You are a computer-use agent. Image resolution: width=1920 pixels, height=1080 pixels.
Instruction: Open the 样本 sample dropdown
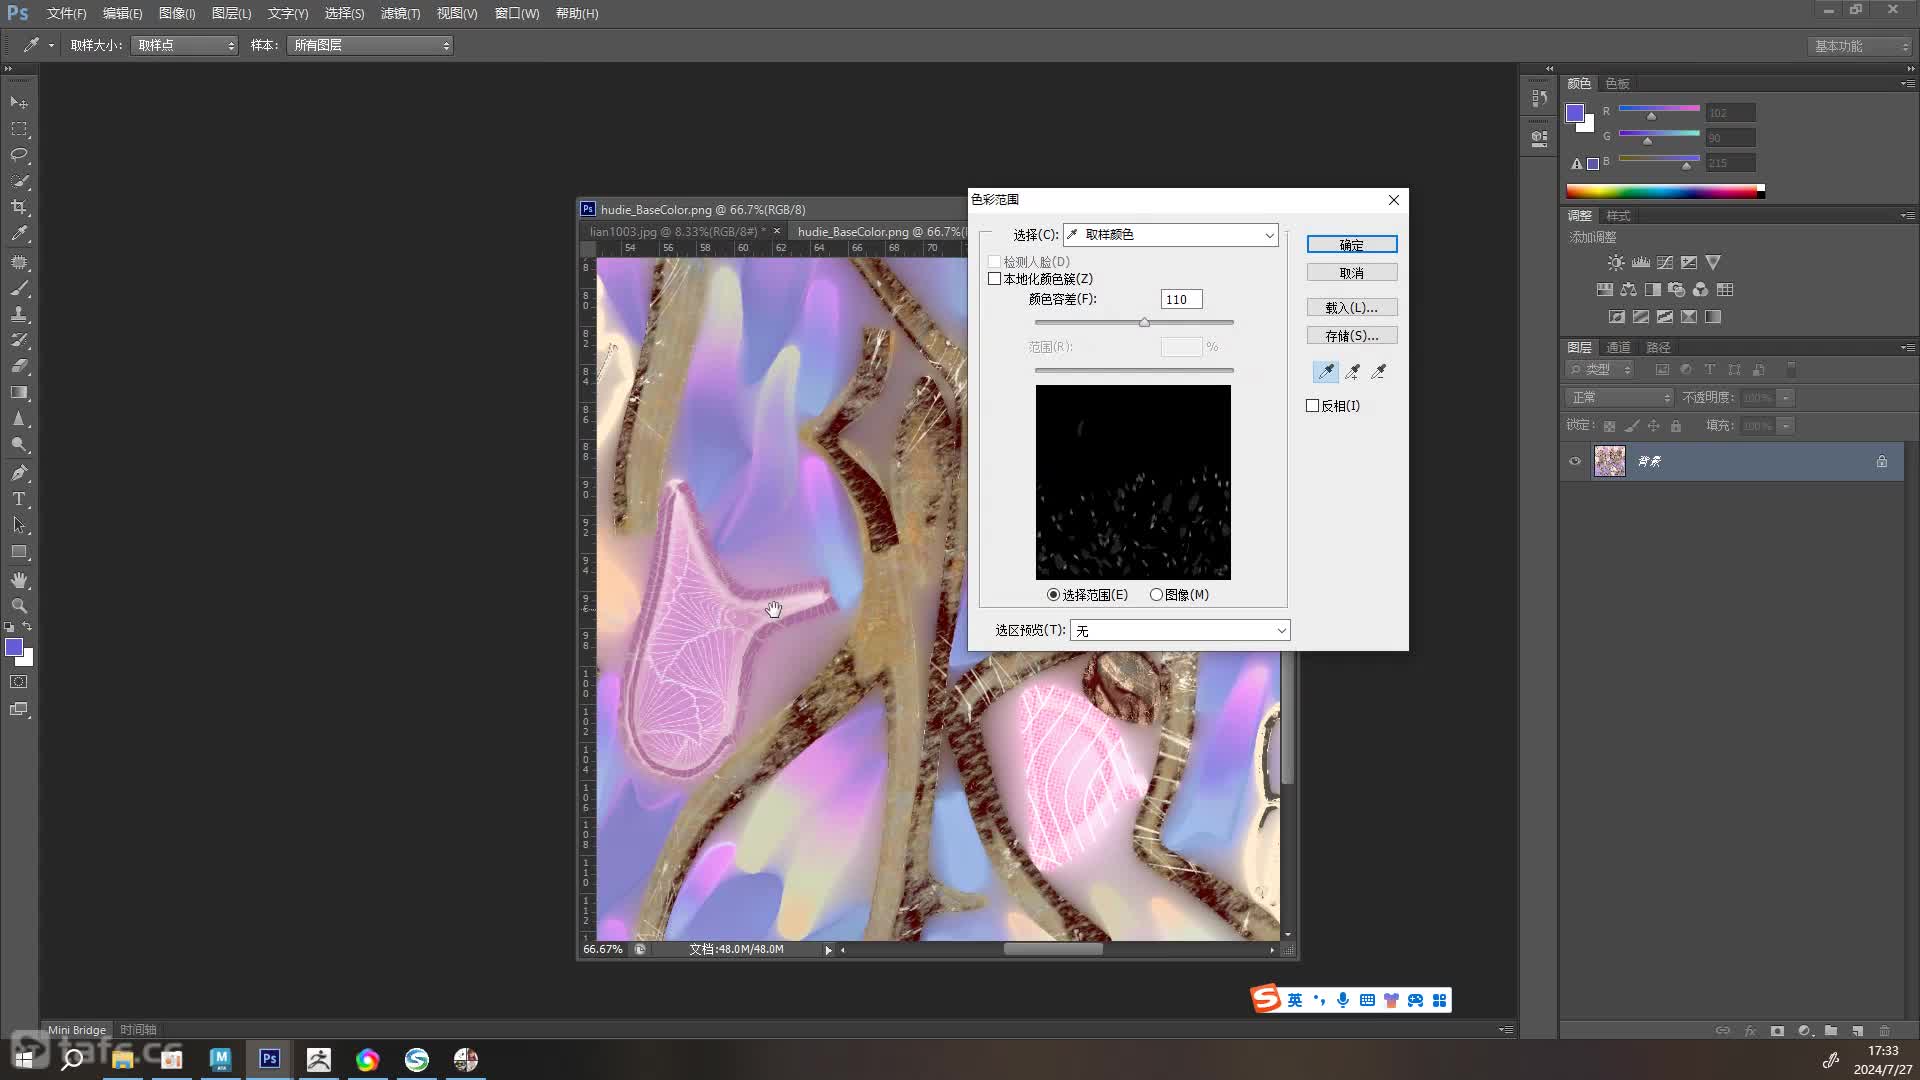click(370, 46)
